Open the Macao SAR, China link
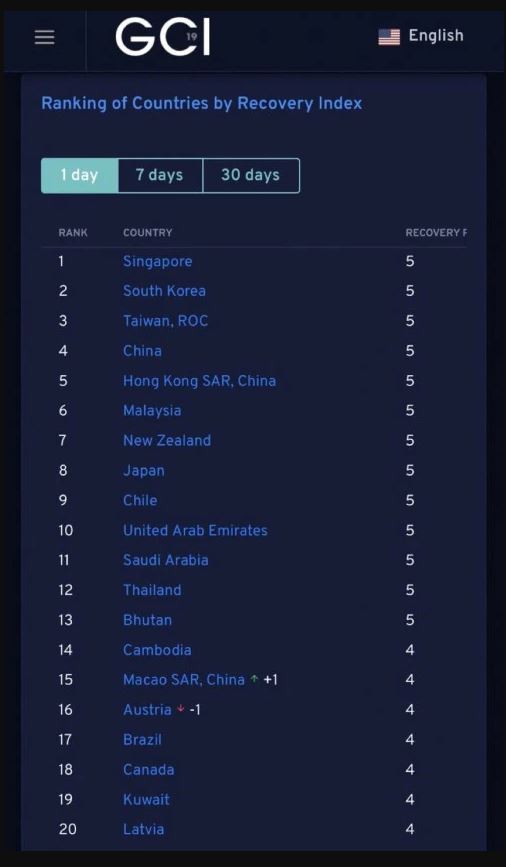Screen dimensions: 506x867 point(184,680)
